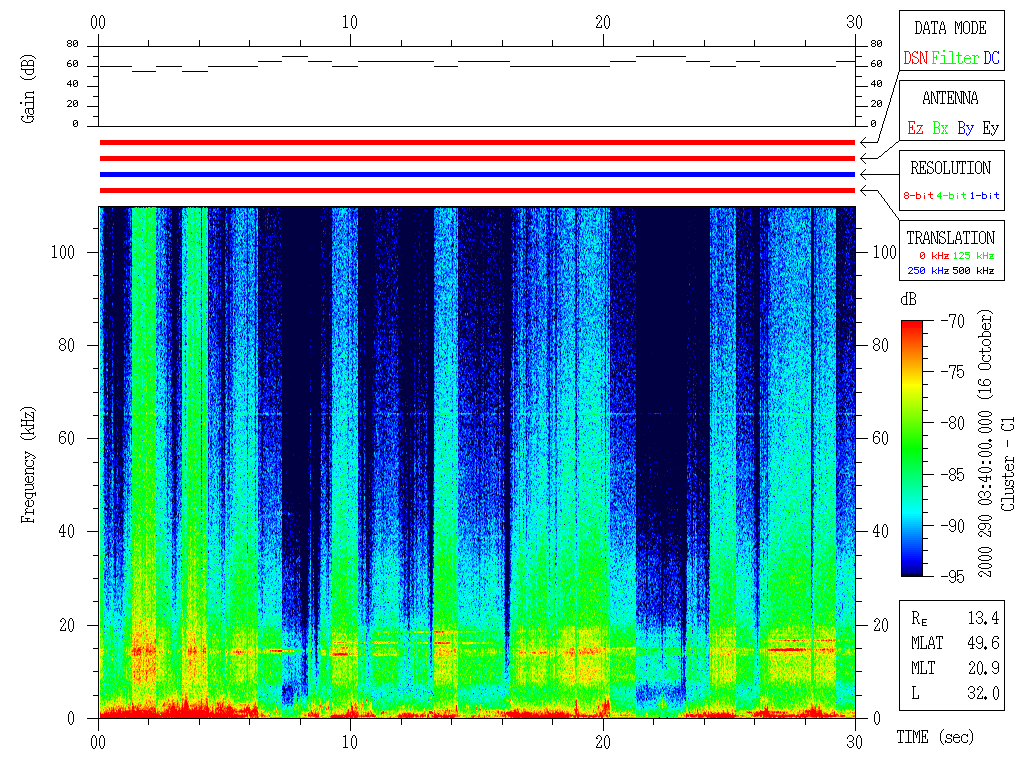Viewport: 1024px width, 768px height.
Task: Select the green Filter label in DATA MODE
Action: point(955,58)
